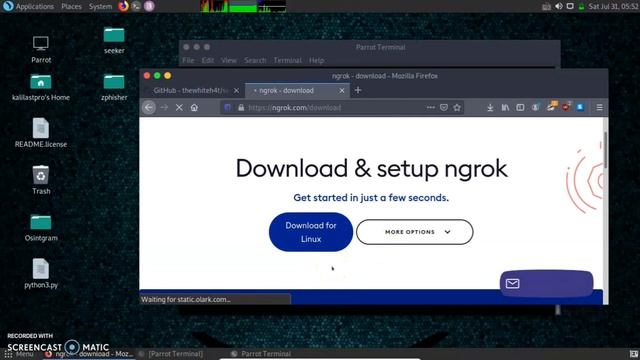Screen dimensions: 640x360
Task: Click the purple launcher icon in top panel
Action: (149, 6)
